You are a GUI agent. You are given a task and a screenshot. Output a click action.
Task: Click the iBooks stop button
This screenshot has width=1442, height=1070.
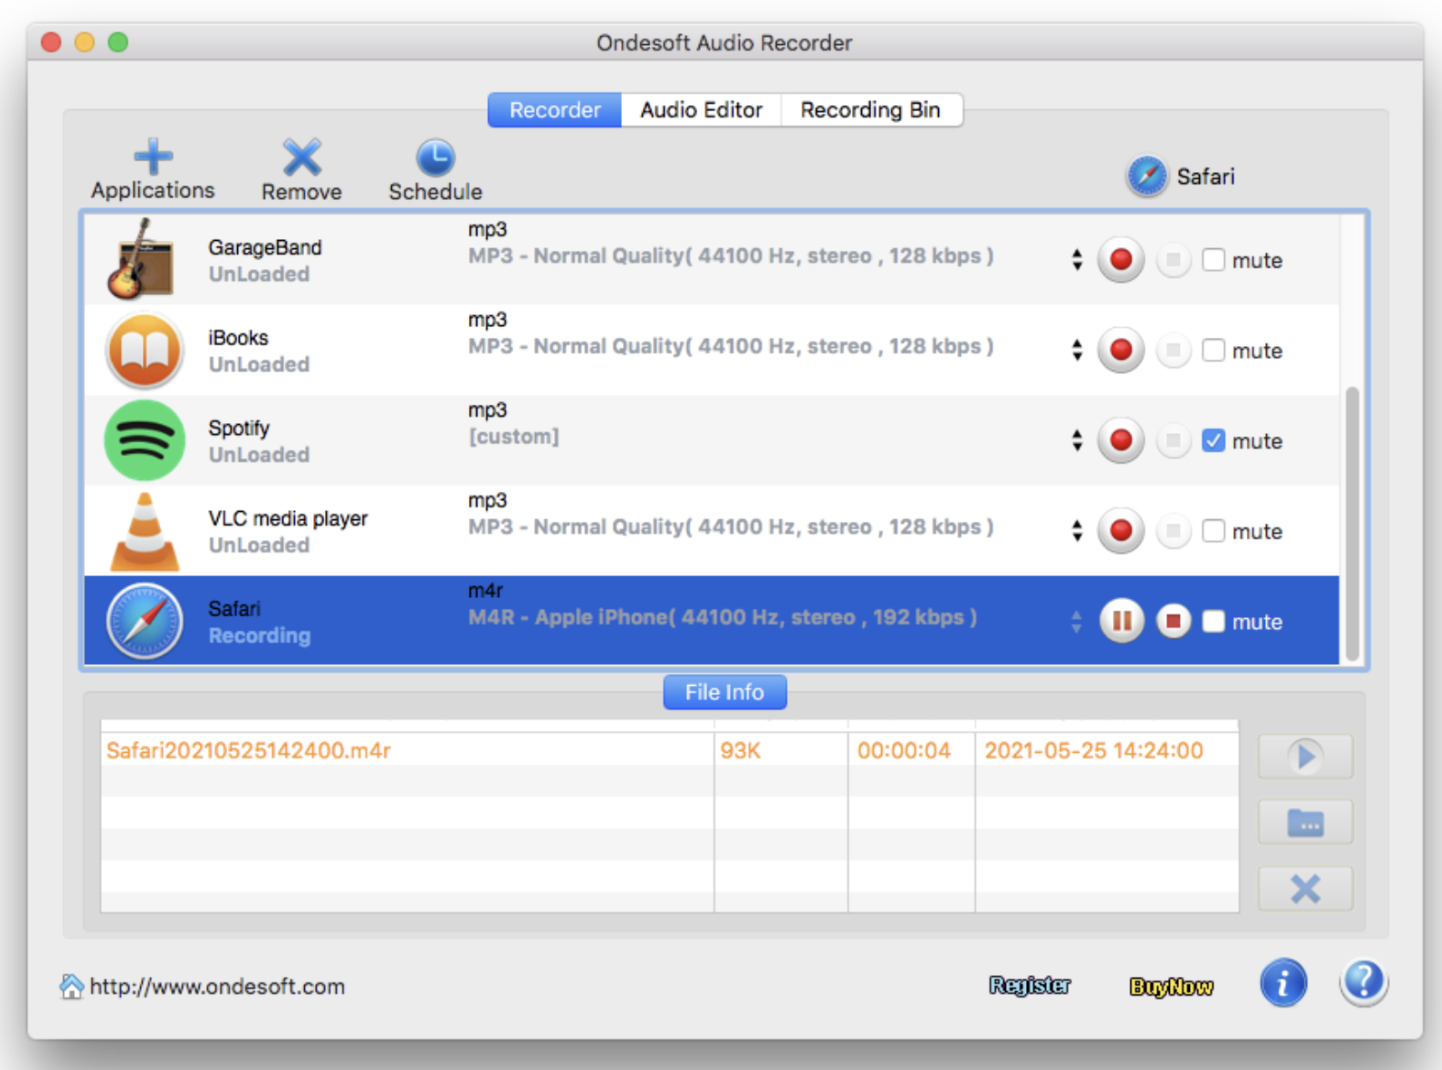click(1173, 350)
